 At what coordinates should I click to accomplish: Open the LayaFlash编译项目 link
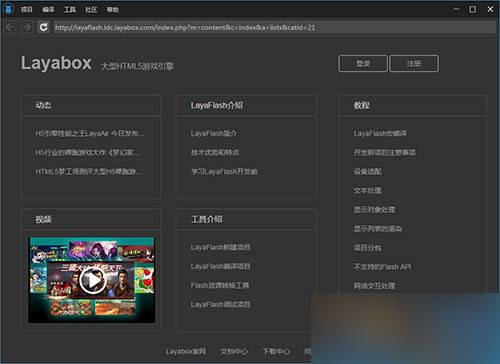point(220,266)
